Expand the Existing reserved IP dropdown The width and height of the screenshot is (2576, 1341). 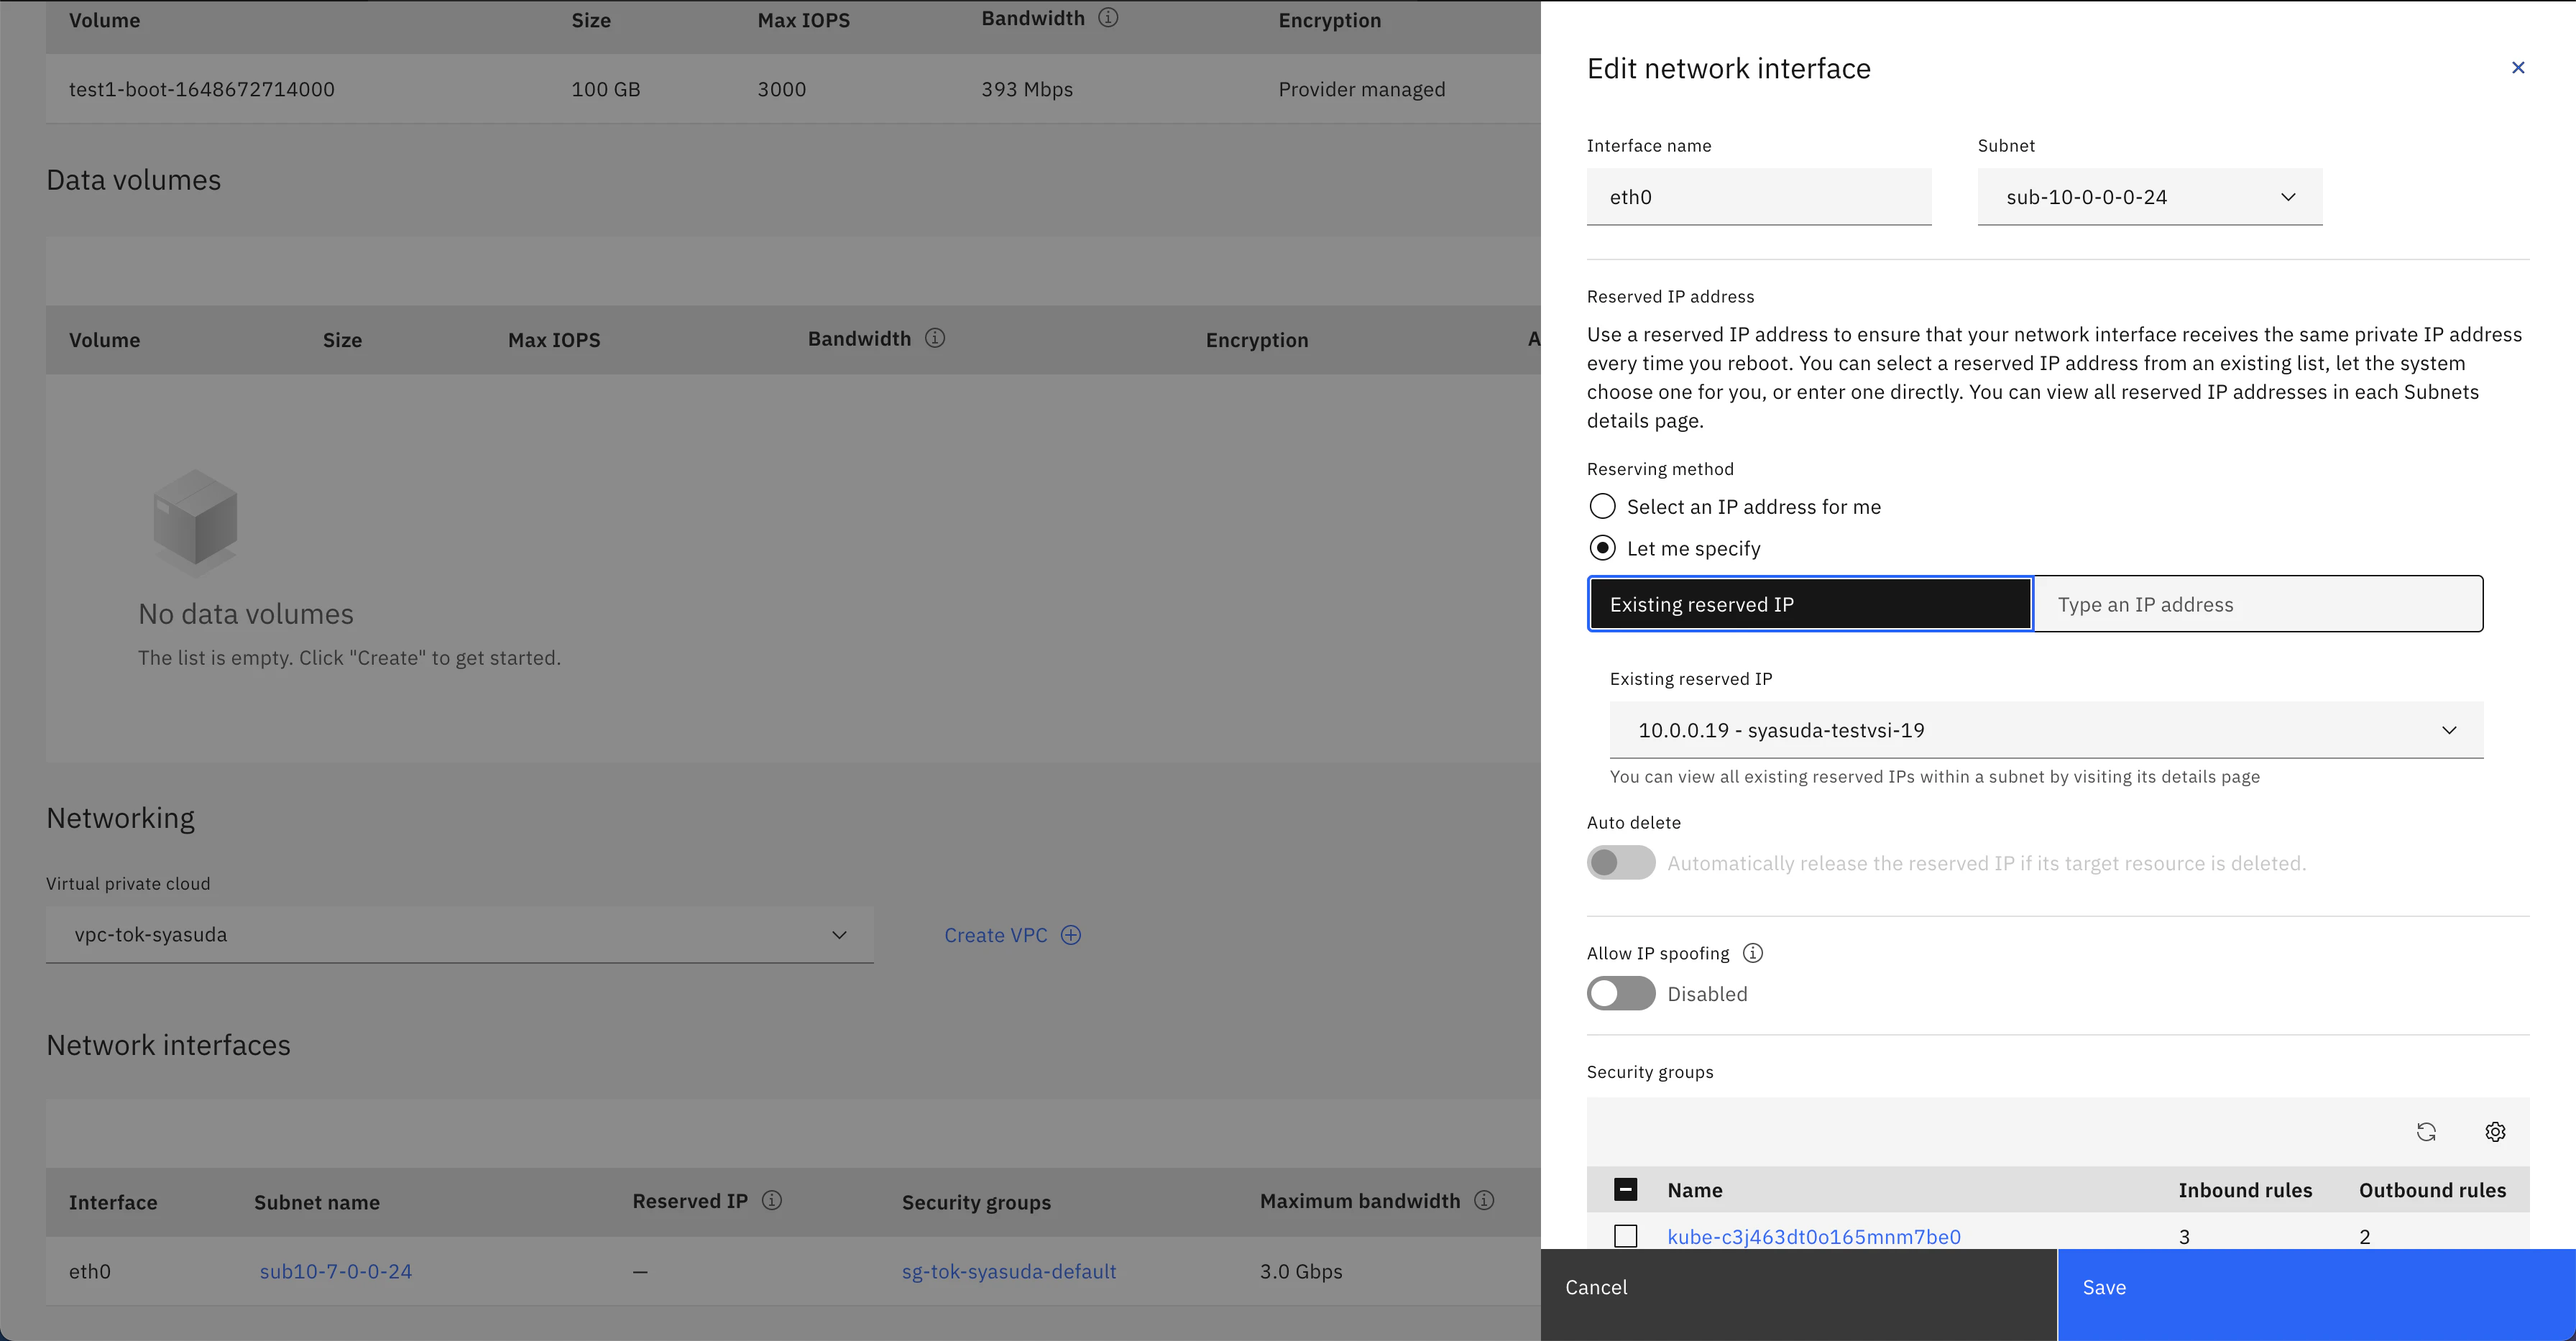pyautogui.click(x=2046, y=730)
